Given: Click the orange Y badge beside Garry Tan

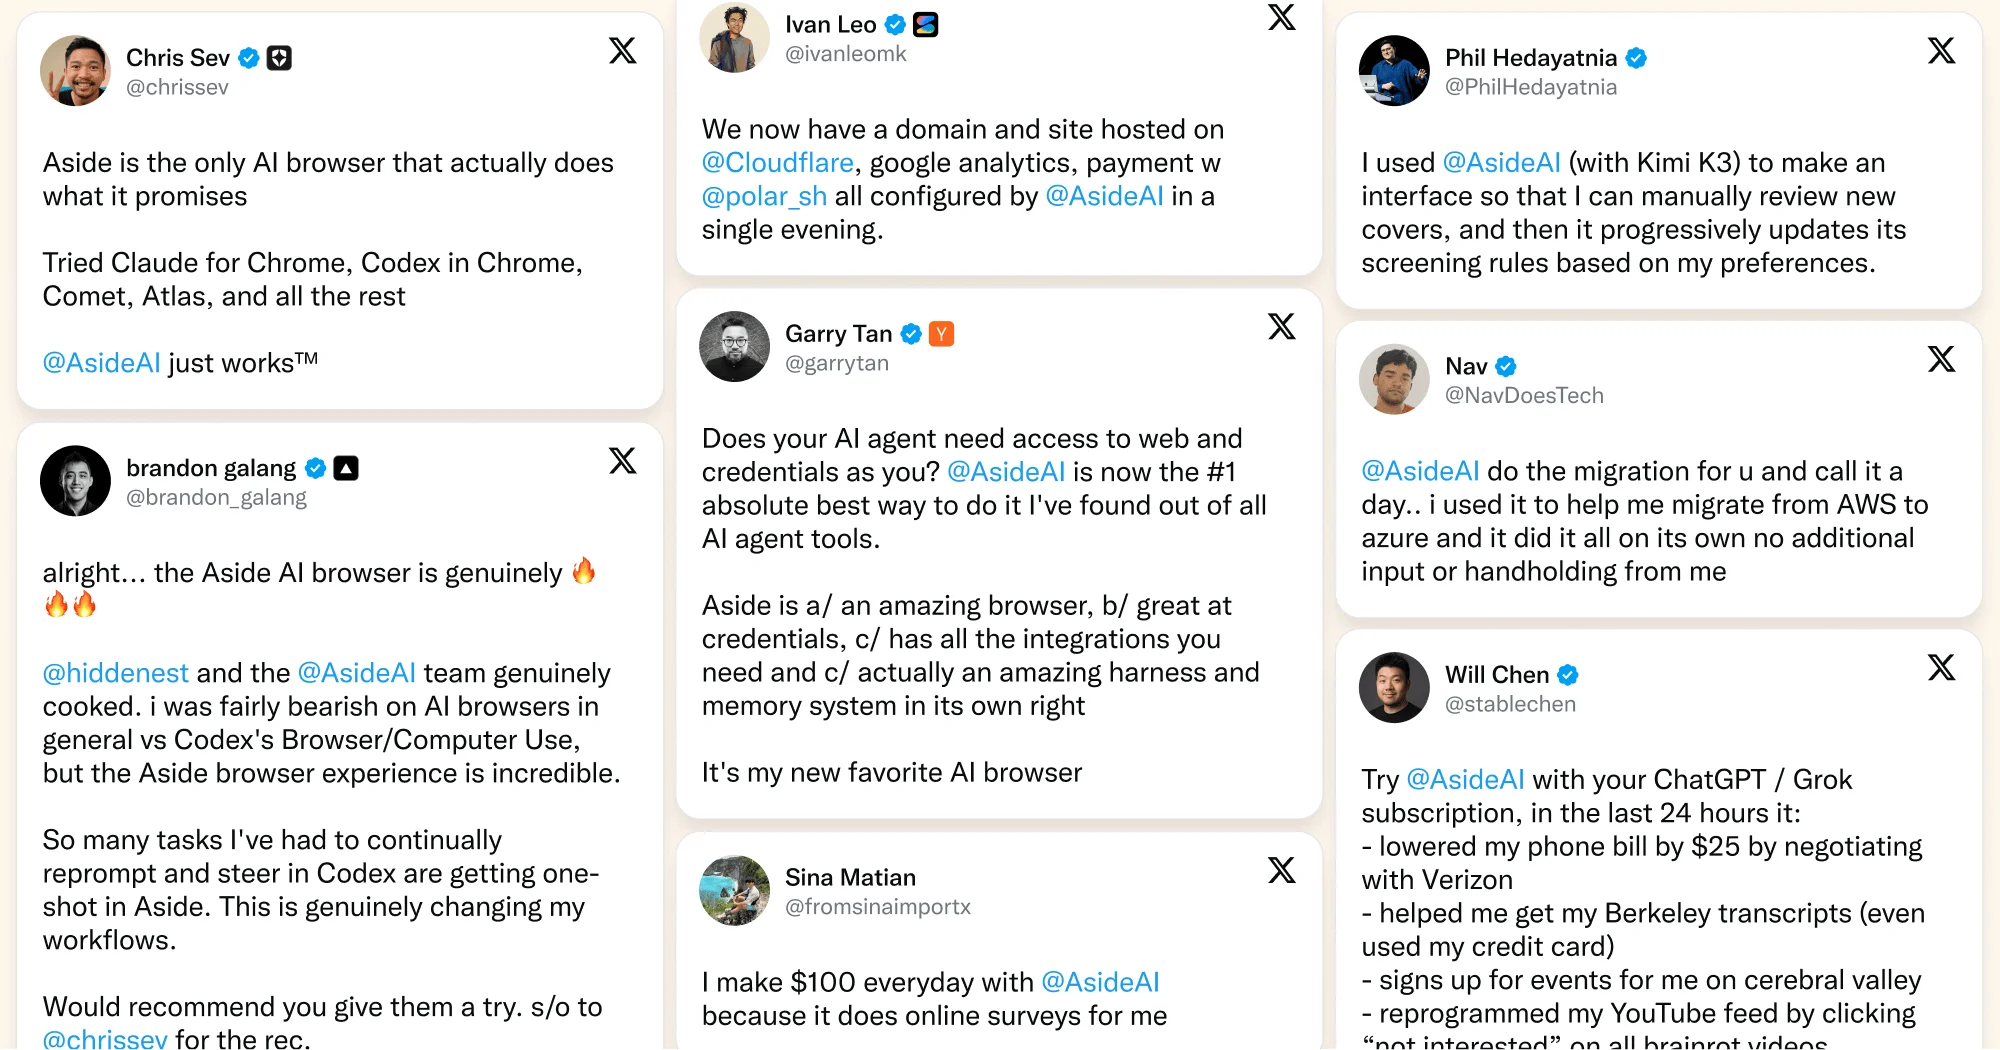Looking at the screenshot, I should (941, 334).
